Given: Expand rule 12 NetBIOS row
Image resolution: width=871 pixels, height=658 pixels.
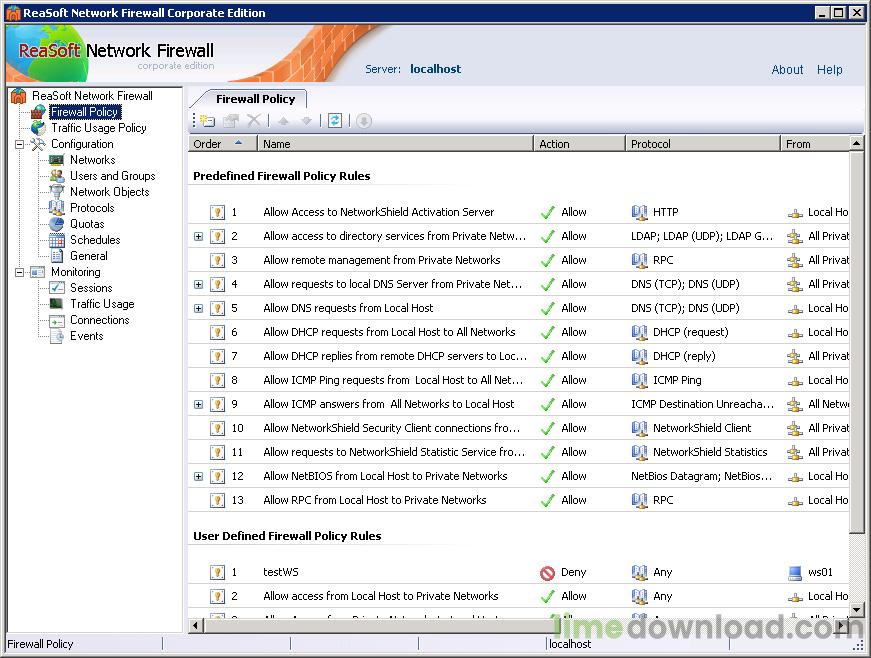Looking at the screenshot, I should (198, 477).
